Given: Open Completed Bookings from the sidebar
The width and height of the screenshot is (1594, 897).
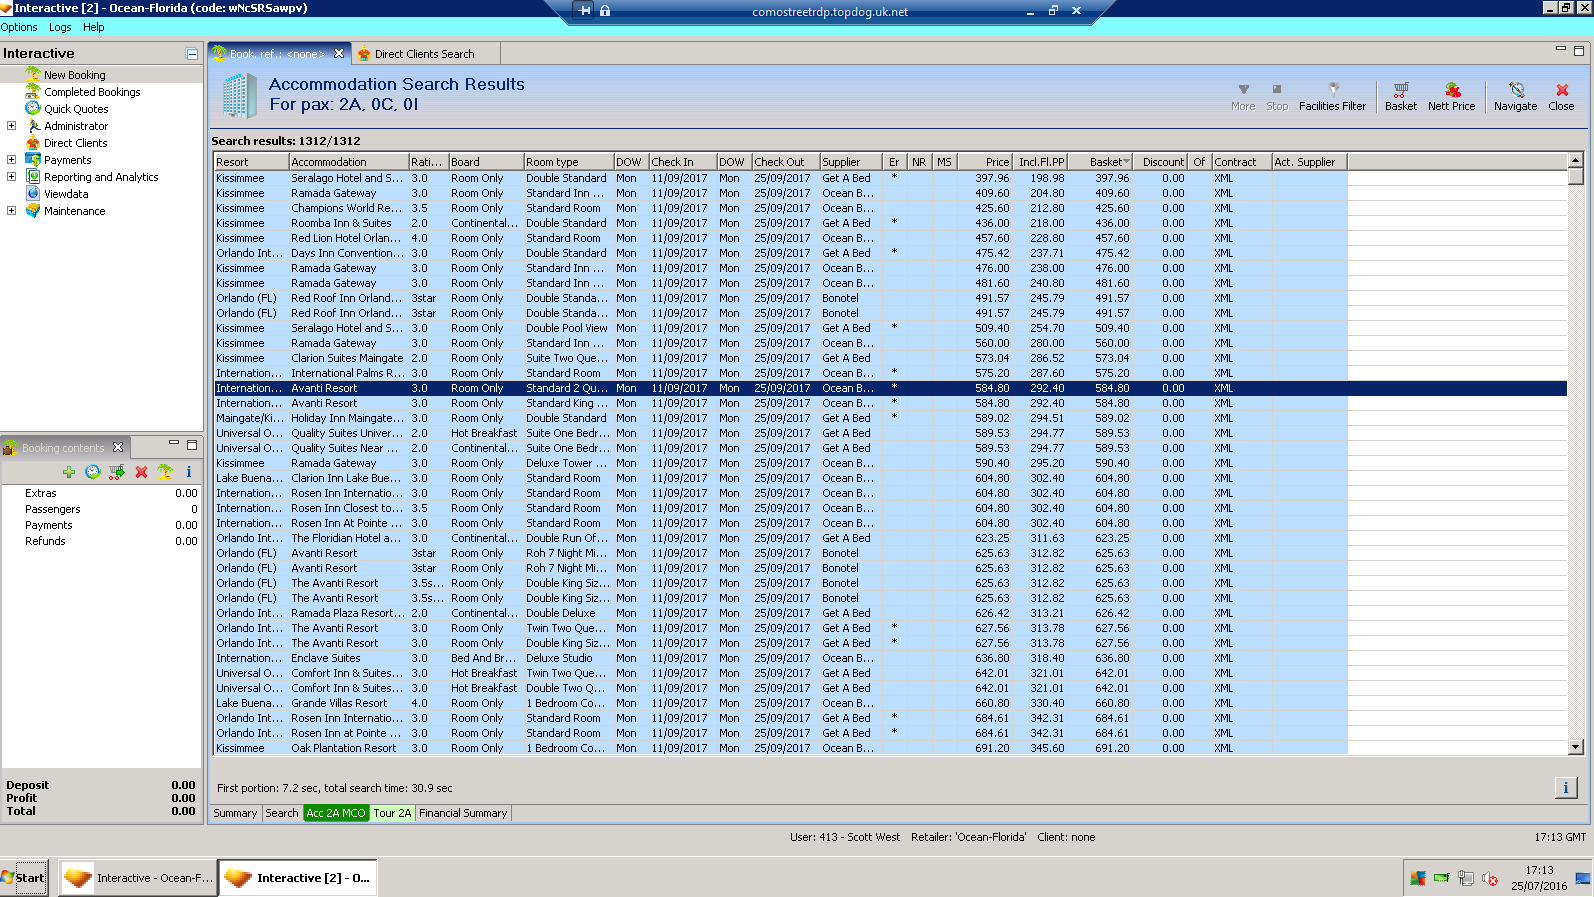Looking at the screenshot, I should click(x=92, y=92).
